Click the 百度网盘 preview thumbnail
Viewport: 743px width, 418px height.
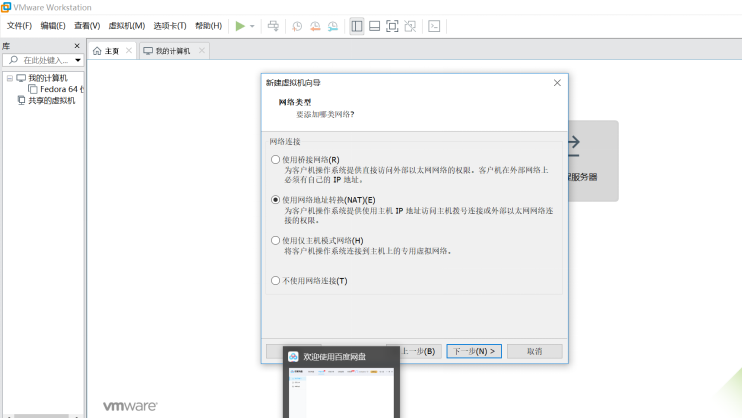pos(342,393)
